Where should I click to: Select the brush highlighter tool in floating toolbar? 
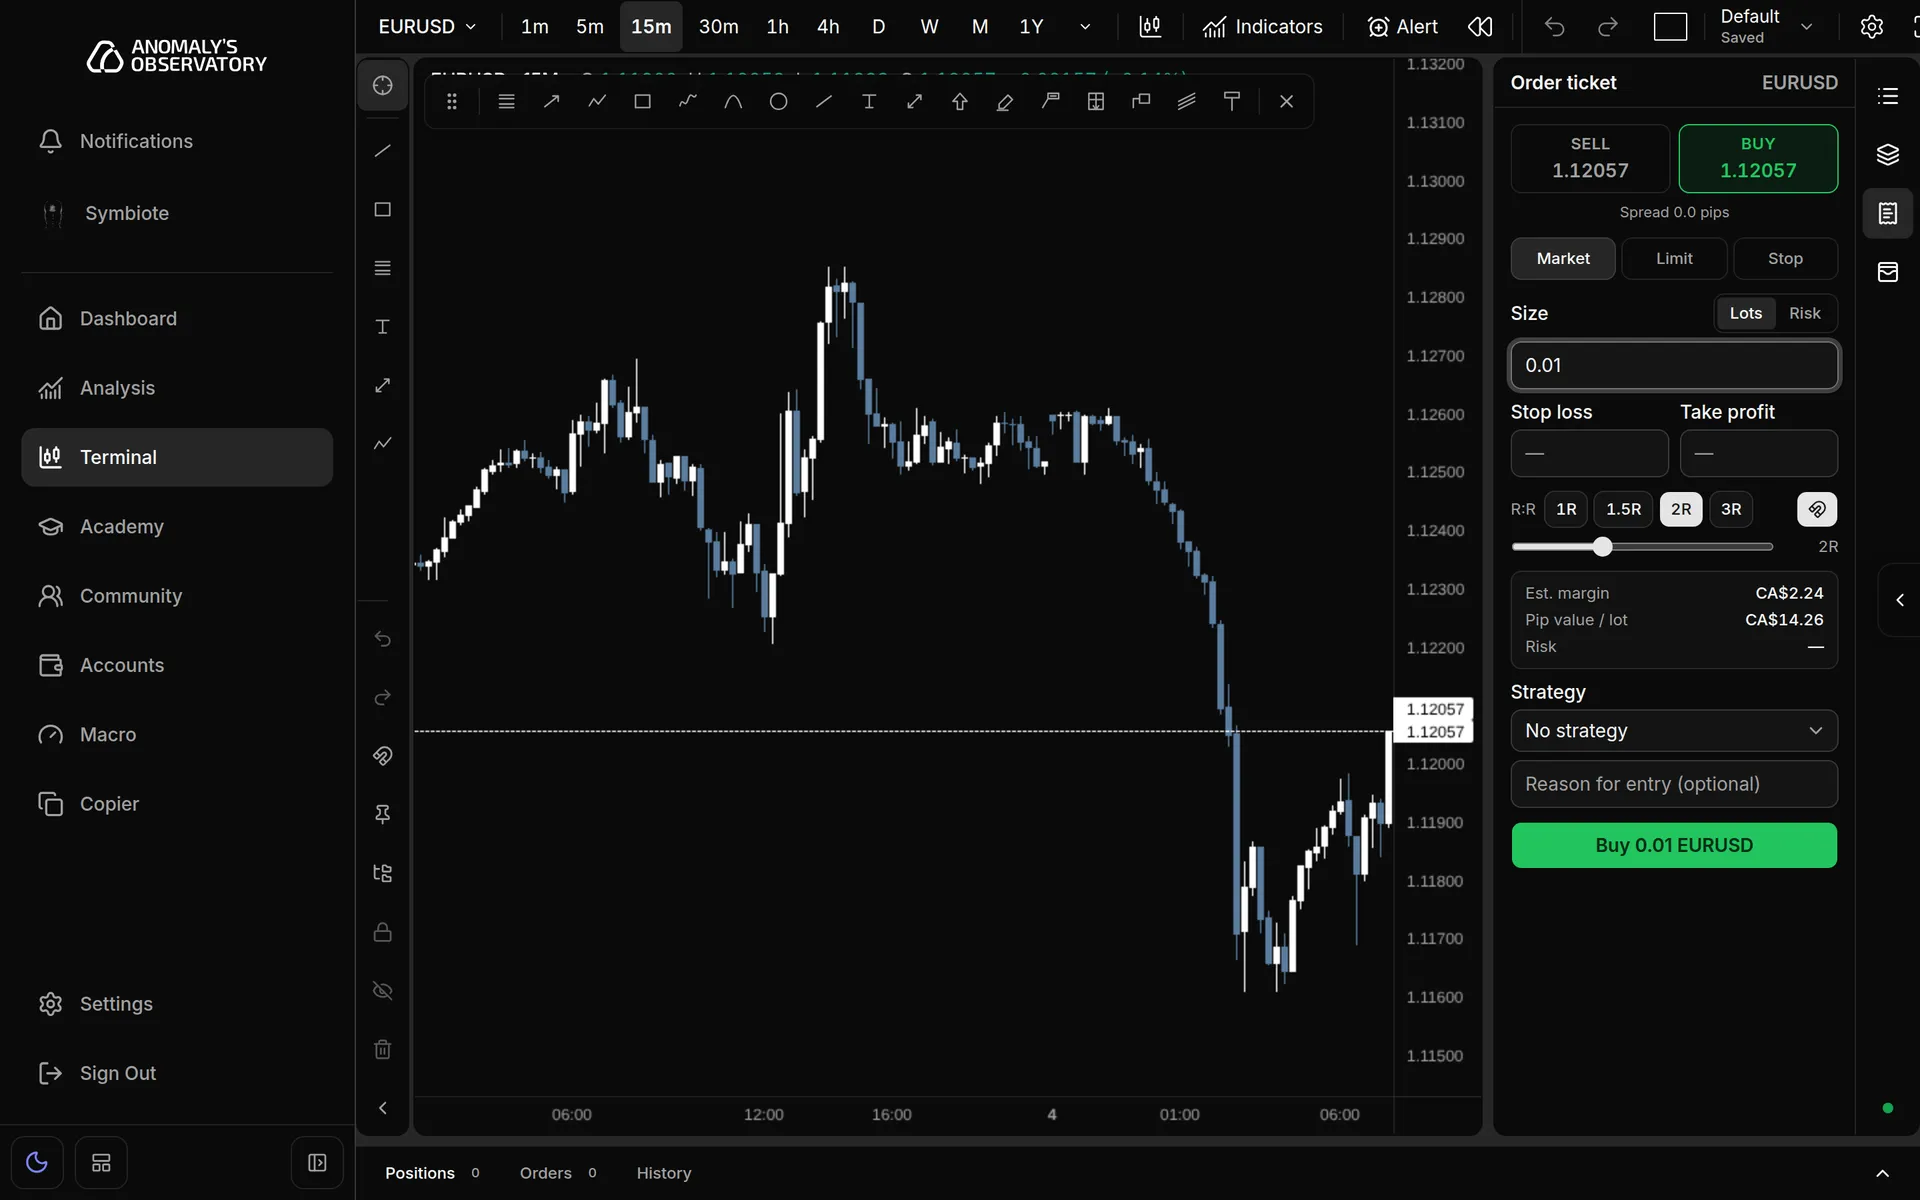point(1005,101)
